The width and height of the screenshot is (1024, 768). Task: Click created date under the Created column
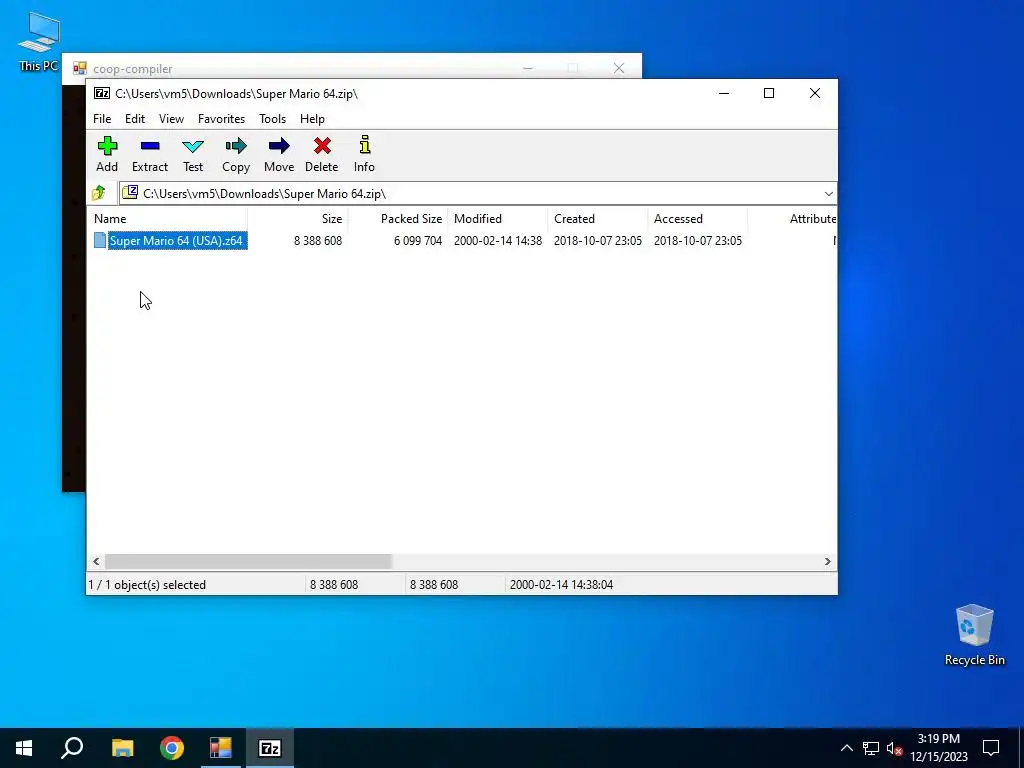tap(598, 240)
